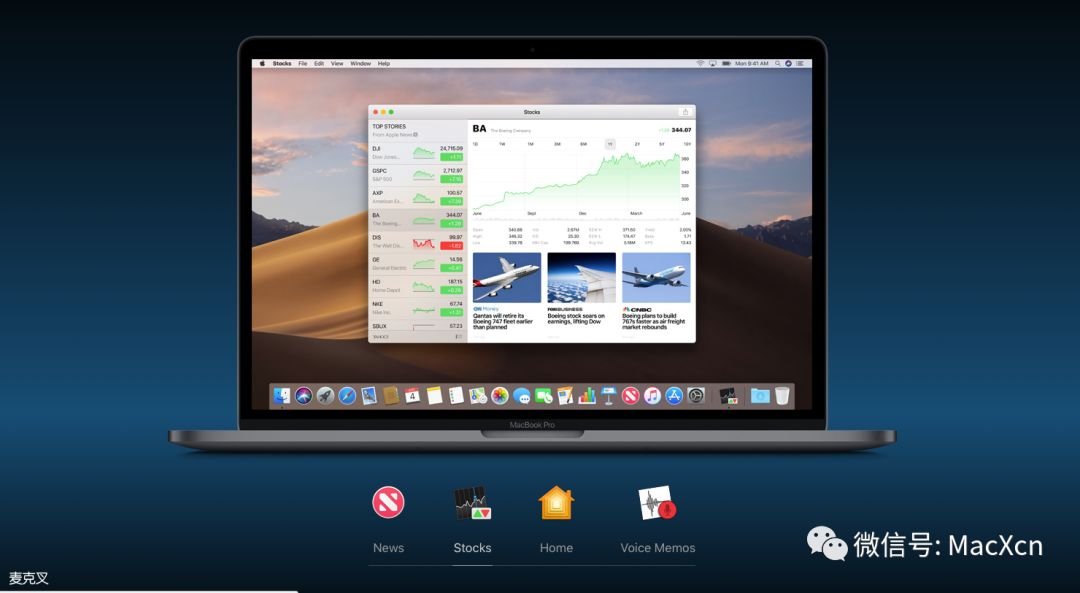
Task: Select the 6M chart range
Action: [x=583, y=144]
